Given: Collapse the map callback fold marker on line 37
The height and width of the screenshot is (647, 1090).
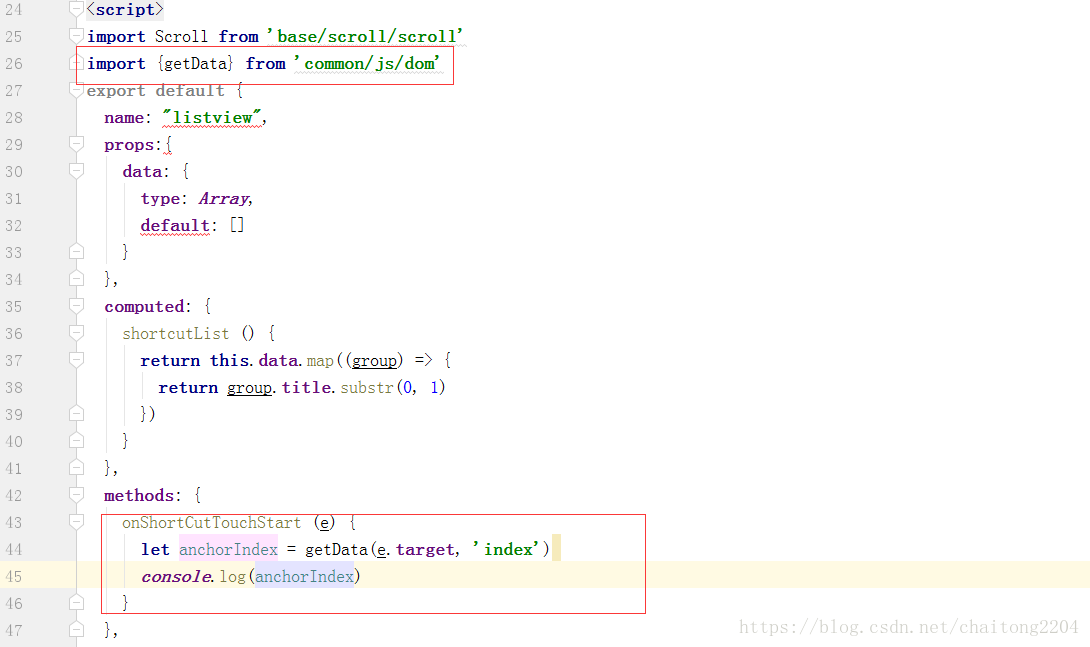Looking at the screenshot, I should coord(76,360).
